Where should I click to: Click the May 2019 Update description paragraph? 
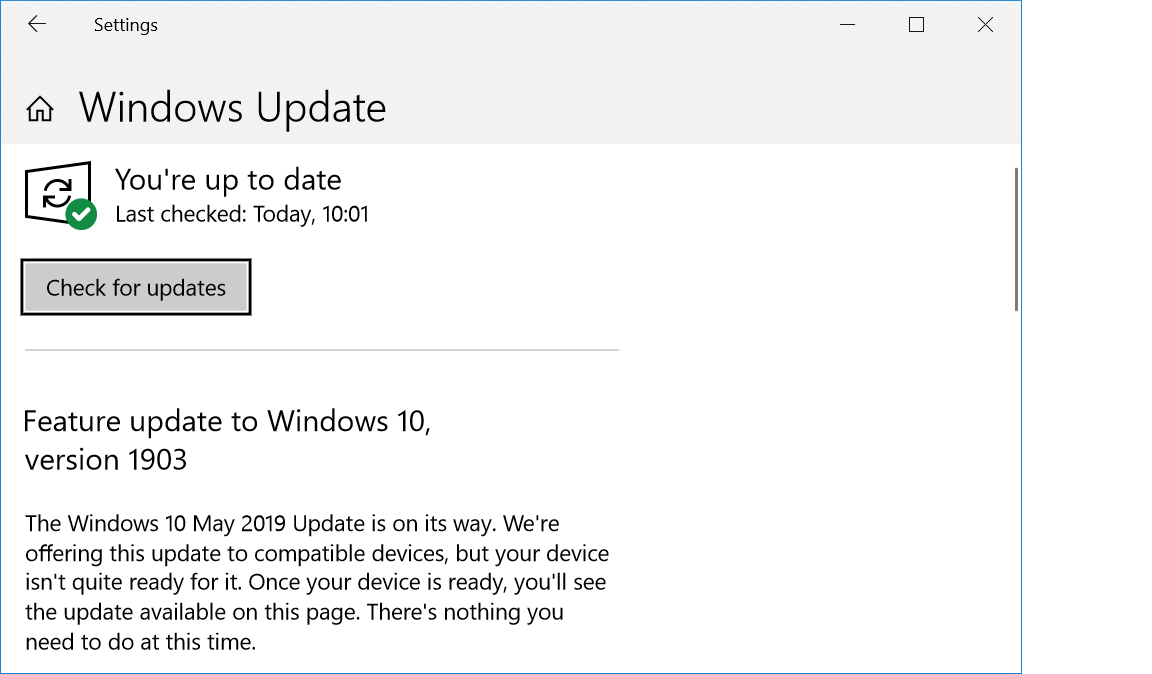click(x=317, y=582)
